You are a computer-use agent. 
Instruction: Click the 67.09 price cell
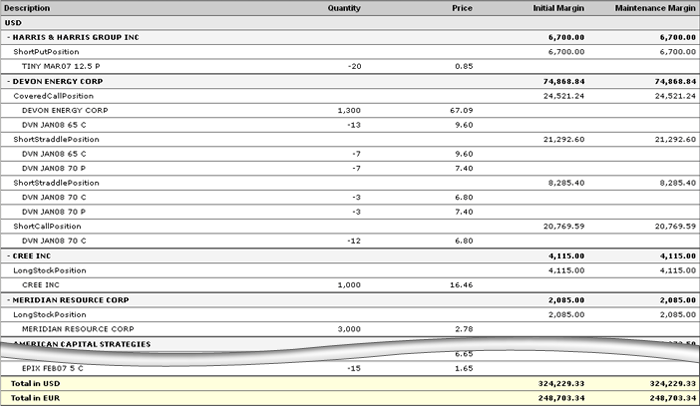tap(462, 110)
